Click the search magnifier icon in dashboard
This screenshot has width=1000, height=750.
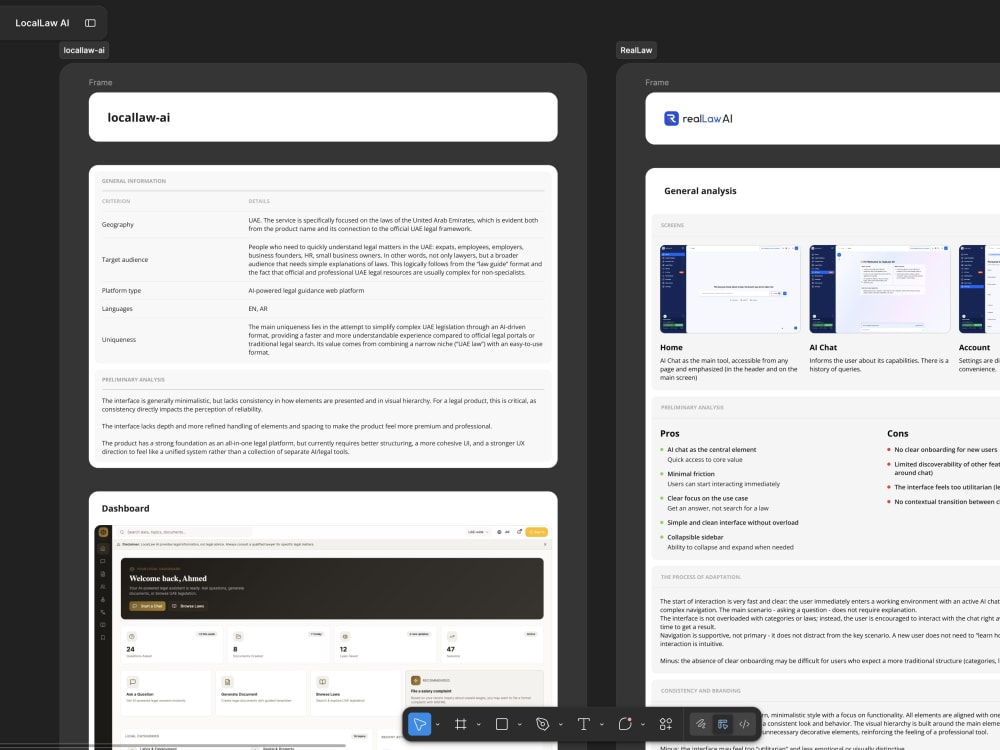(x=122, y=532)
